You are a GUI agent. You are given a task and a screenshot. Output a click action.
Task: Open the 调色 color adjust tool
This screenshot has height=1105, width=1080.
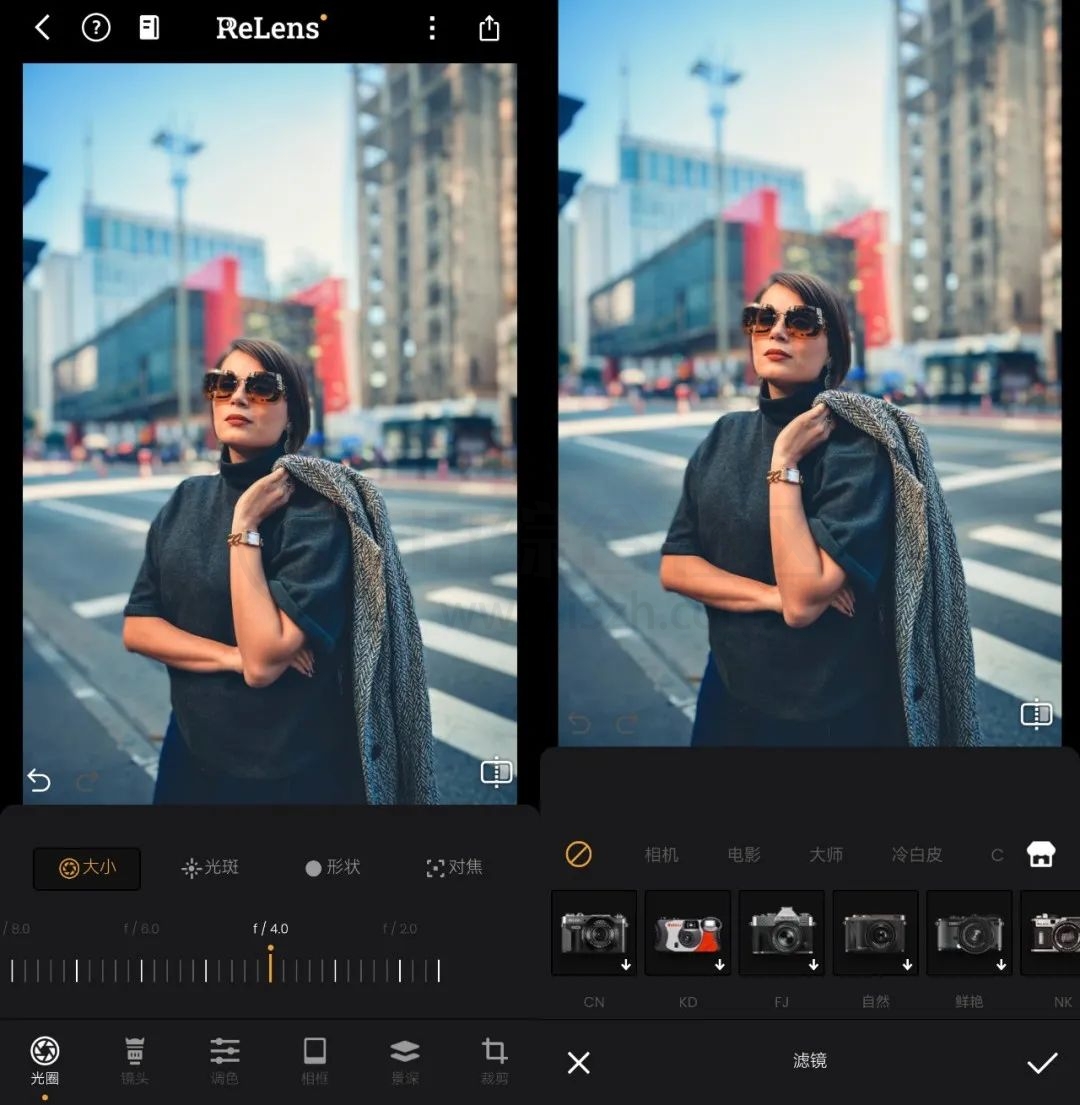(x=225, y=1060)
